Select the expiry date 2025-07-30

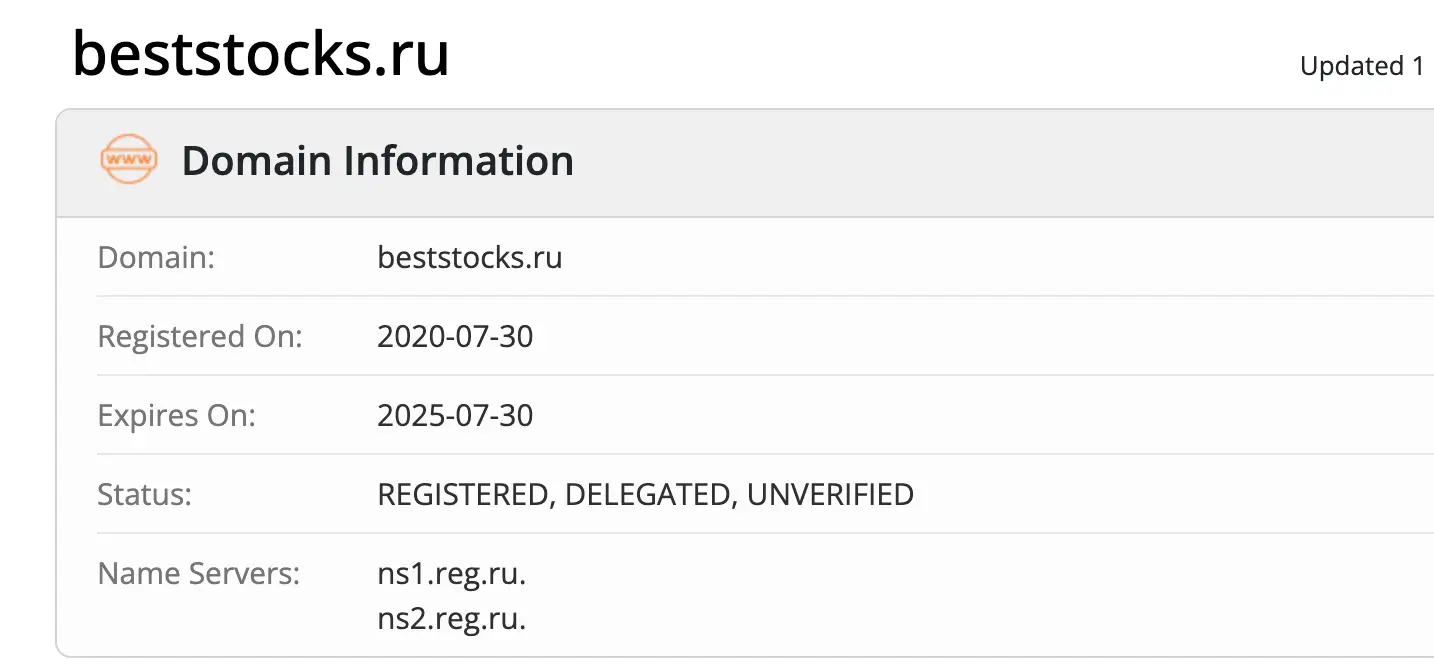455,415
